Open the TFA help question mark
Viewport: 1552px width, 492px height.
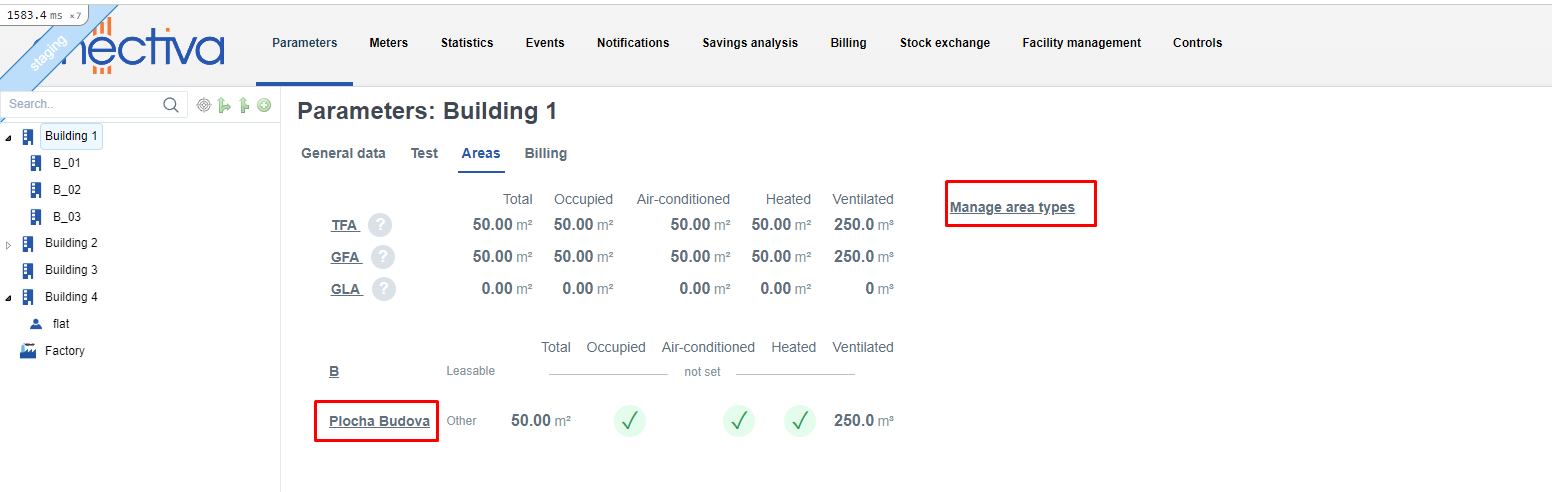click(x=380, y=225)
